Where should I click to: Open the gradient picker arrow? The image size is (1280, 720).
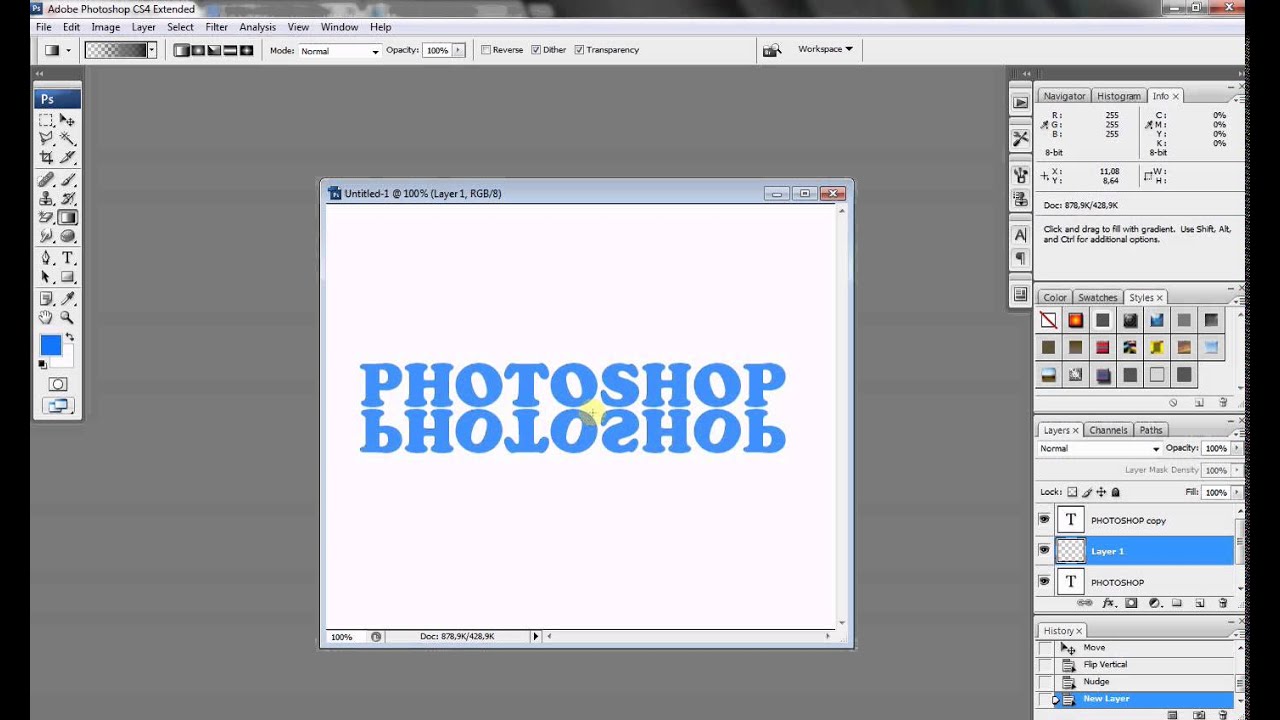click(152, 50)
